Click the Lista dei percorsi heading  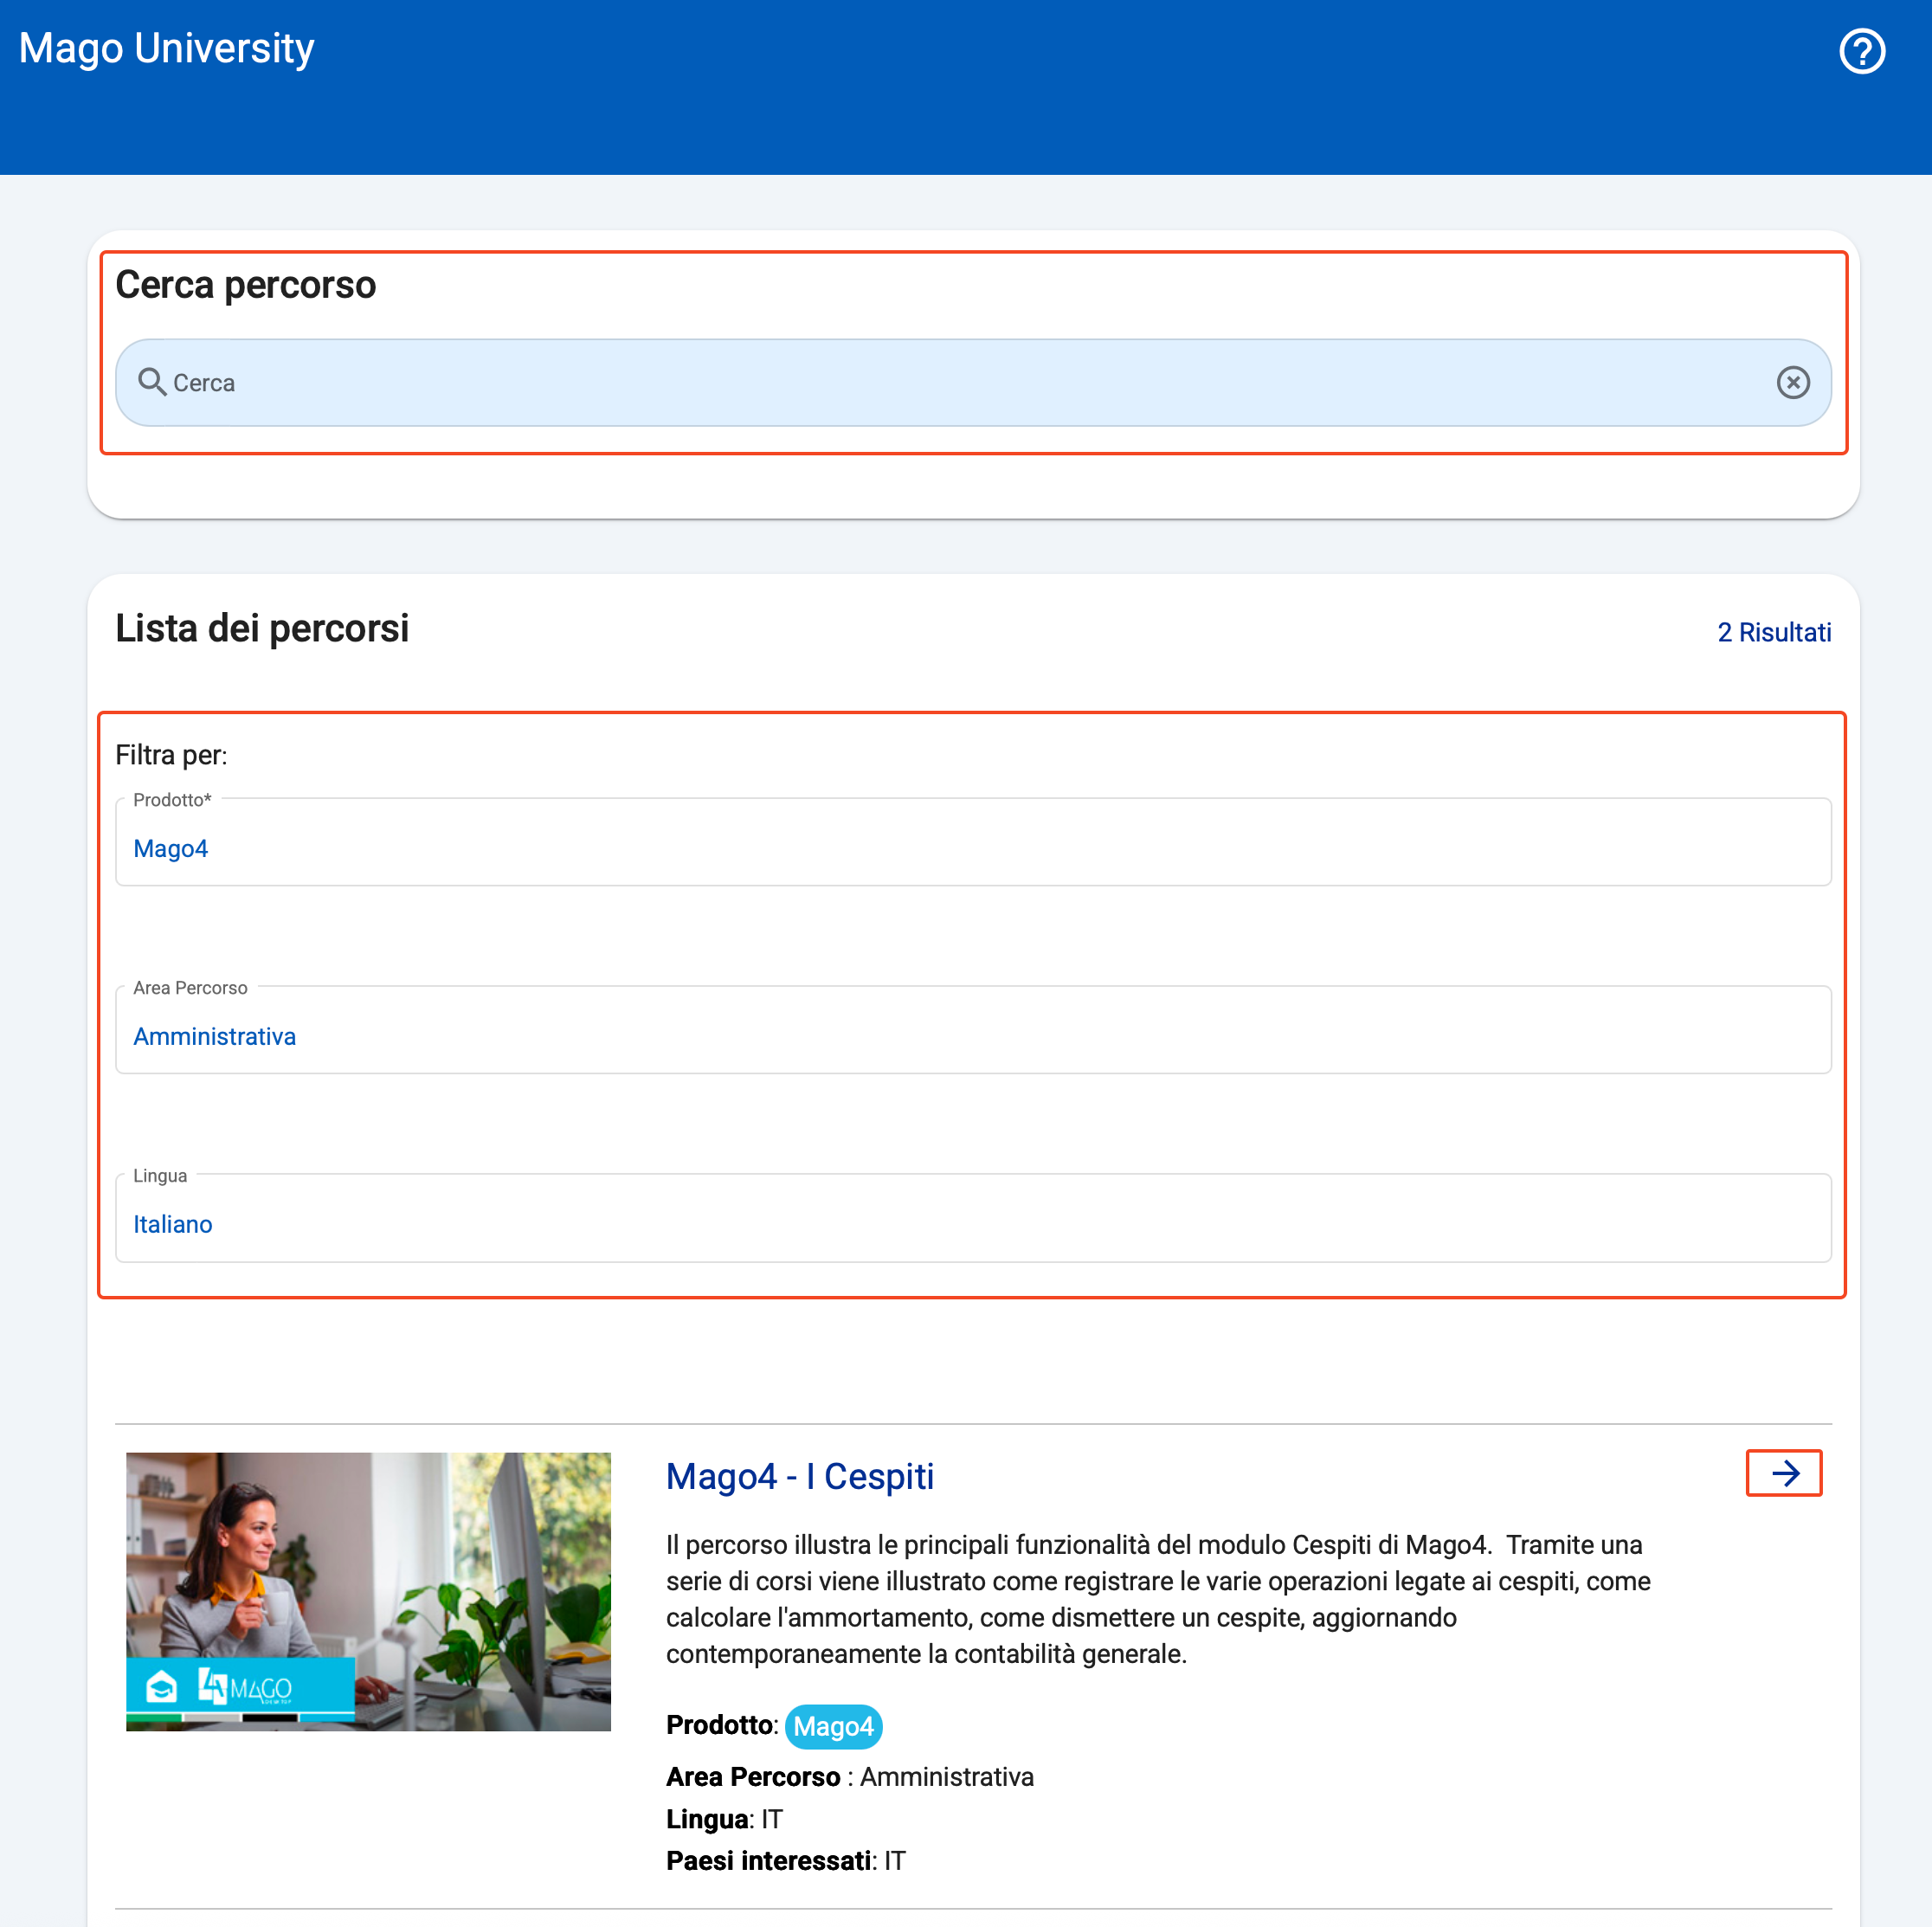point(262,628)
